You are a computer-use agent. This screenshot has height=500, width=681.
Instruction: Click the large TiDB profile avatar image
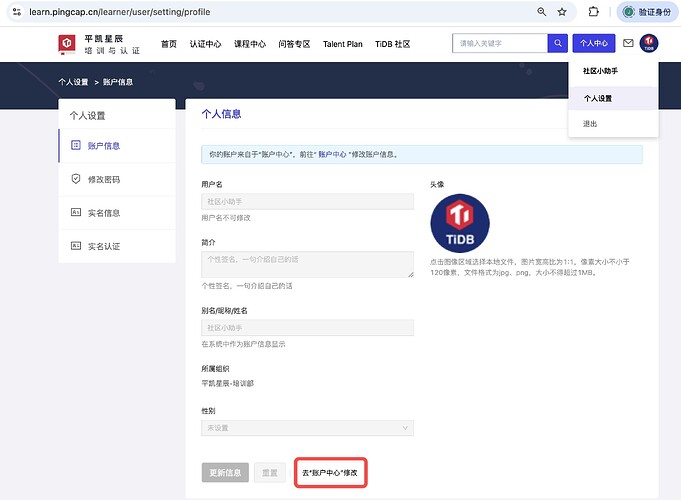[x=460, y=223]
